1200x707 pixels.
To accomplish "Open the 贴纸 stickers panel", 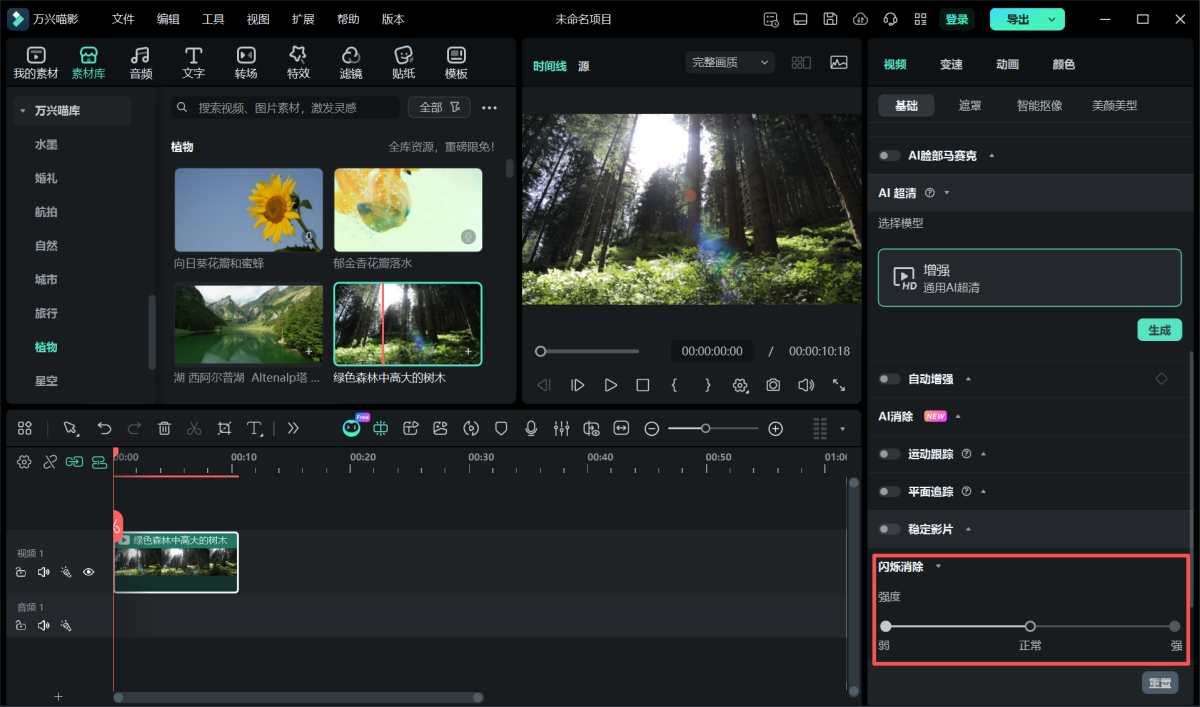I will pos(404,62).
